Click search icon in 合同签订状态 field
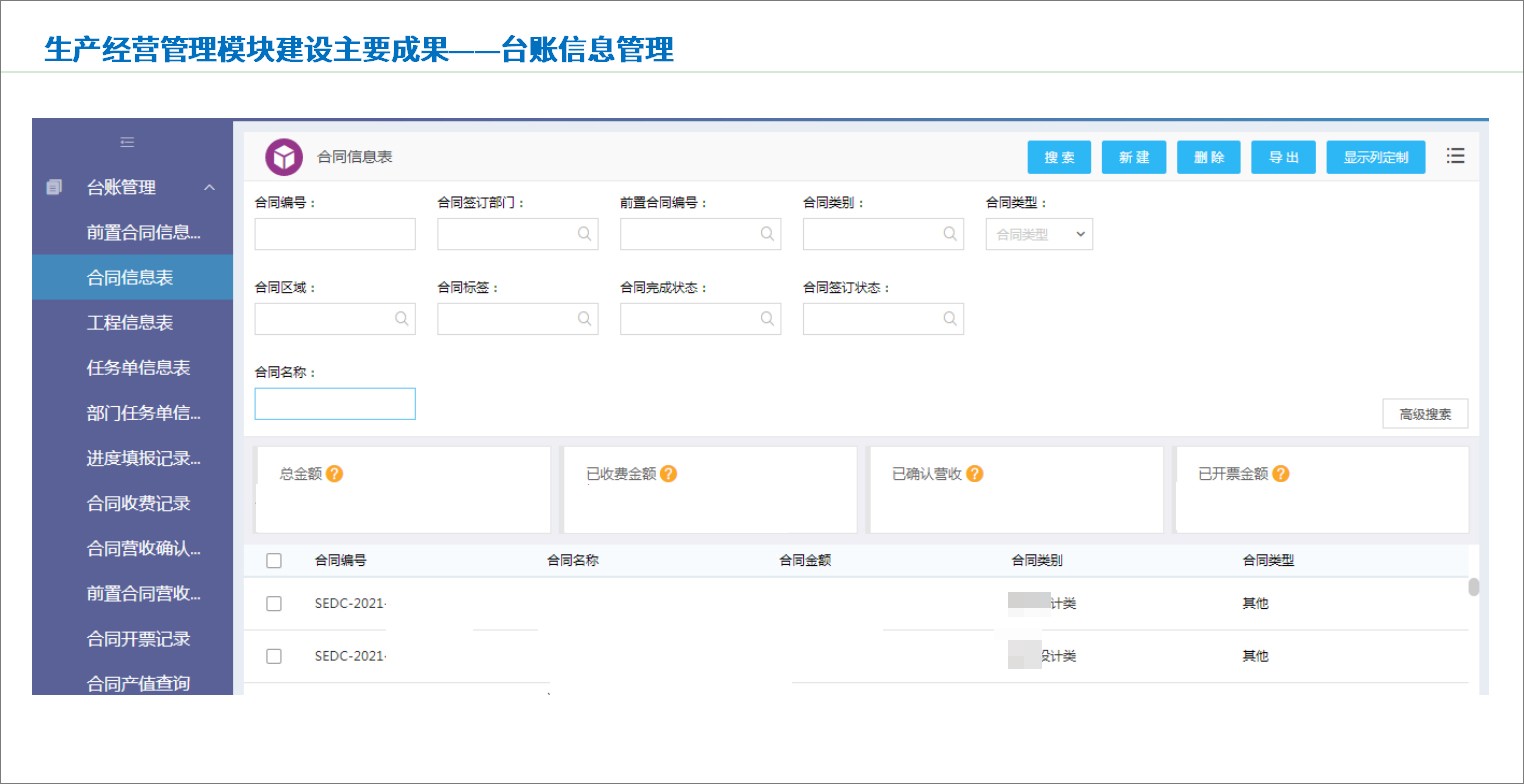1524x784 pixels. click(950, 319)
